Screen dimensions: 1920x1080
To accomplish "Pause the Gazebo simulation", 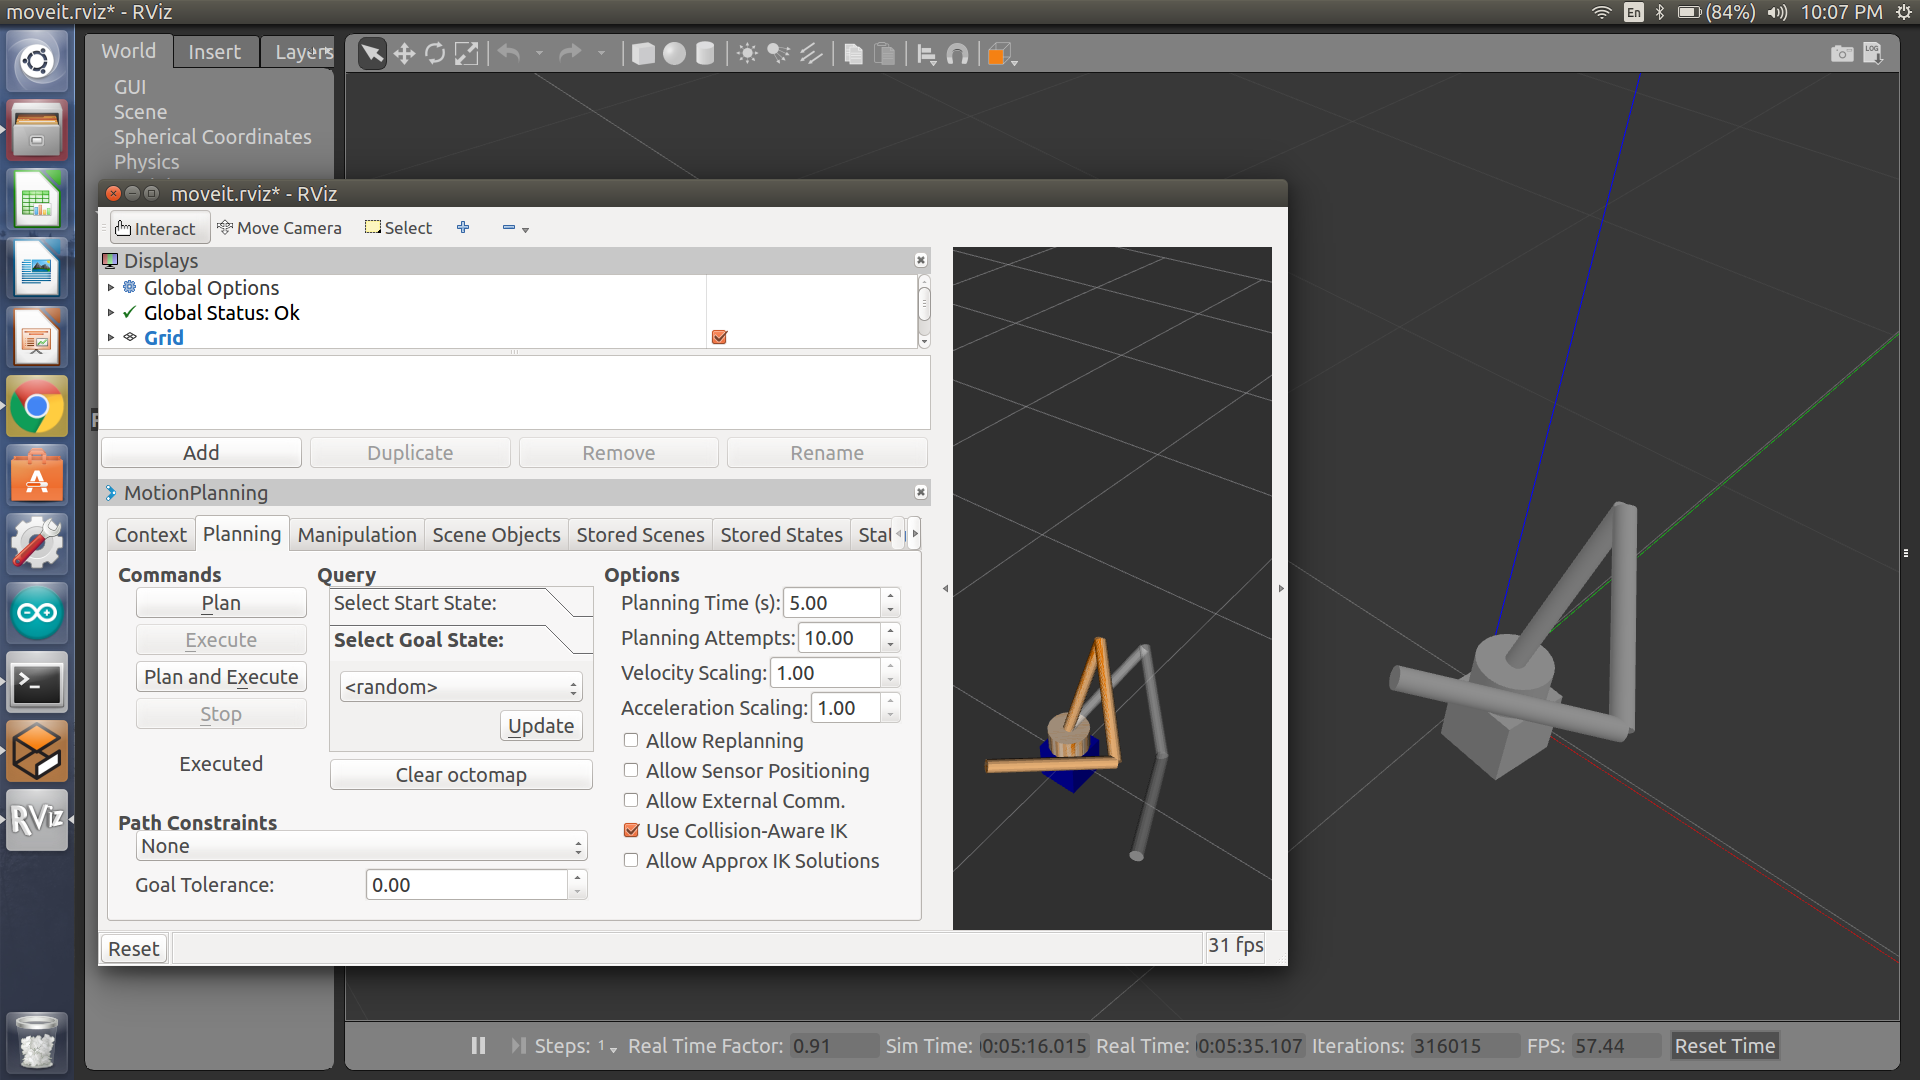I will point(478,1045).
